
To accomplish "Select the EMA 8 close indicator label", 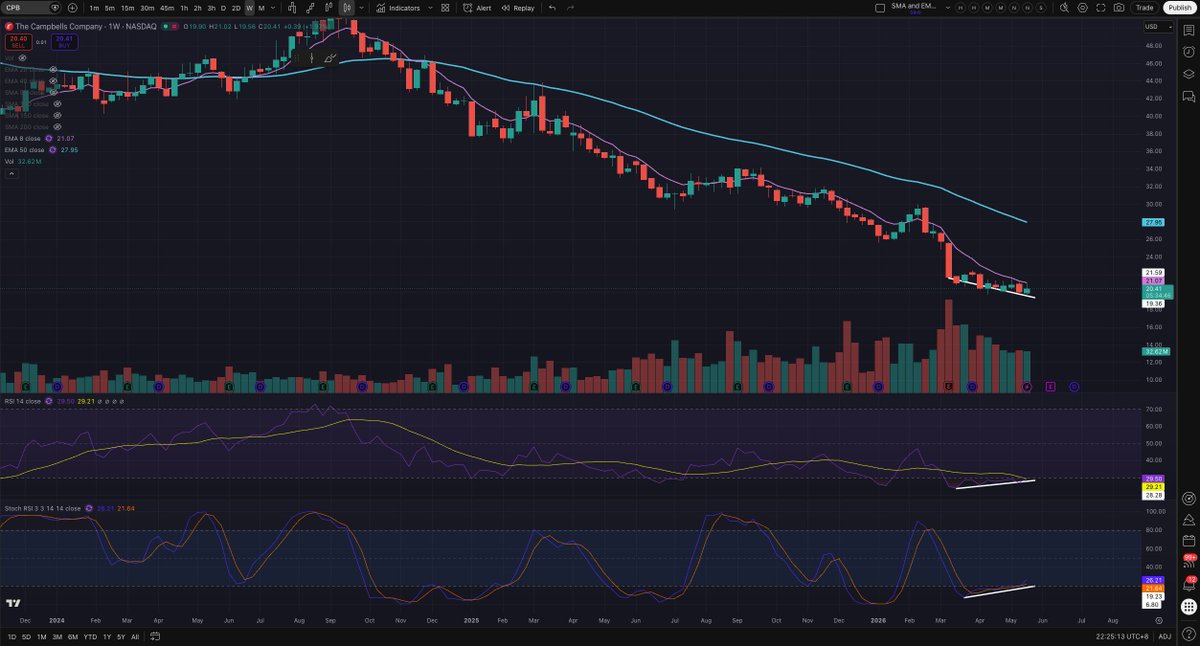I will tap(21, 138).
